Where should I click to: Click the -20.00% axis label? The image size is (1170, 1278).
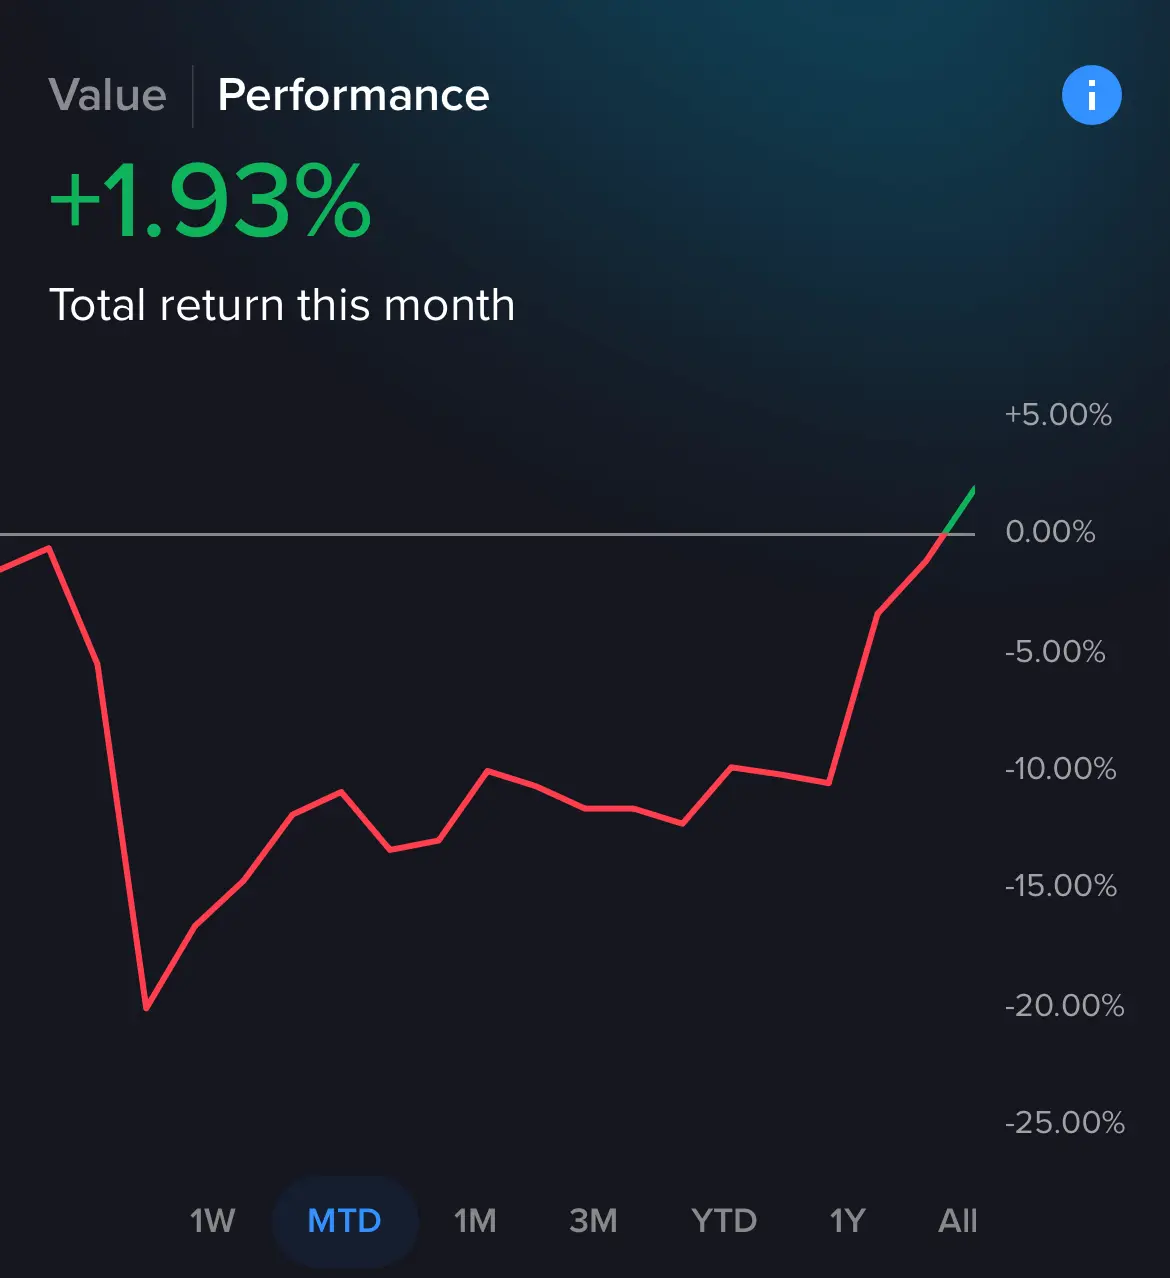coord(1064,1005)
